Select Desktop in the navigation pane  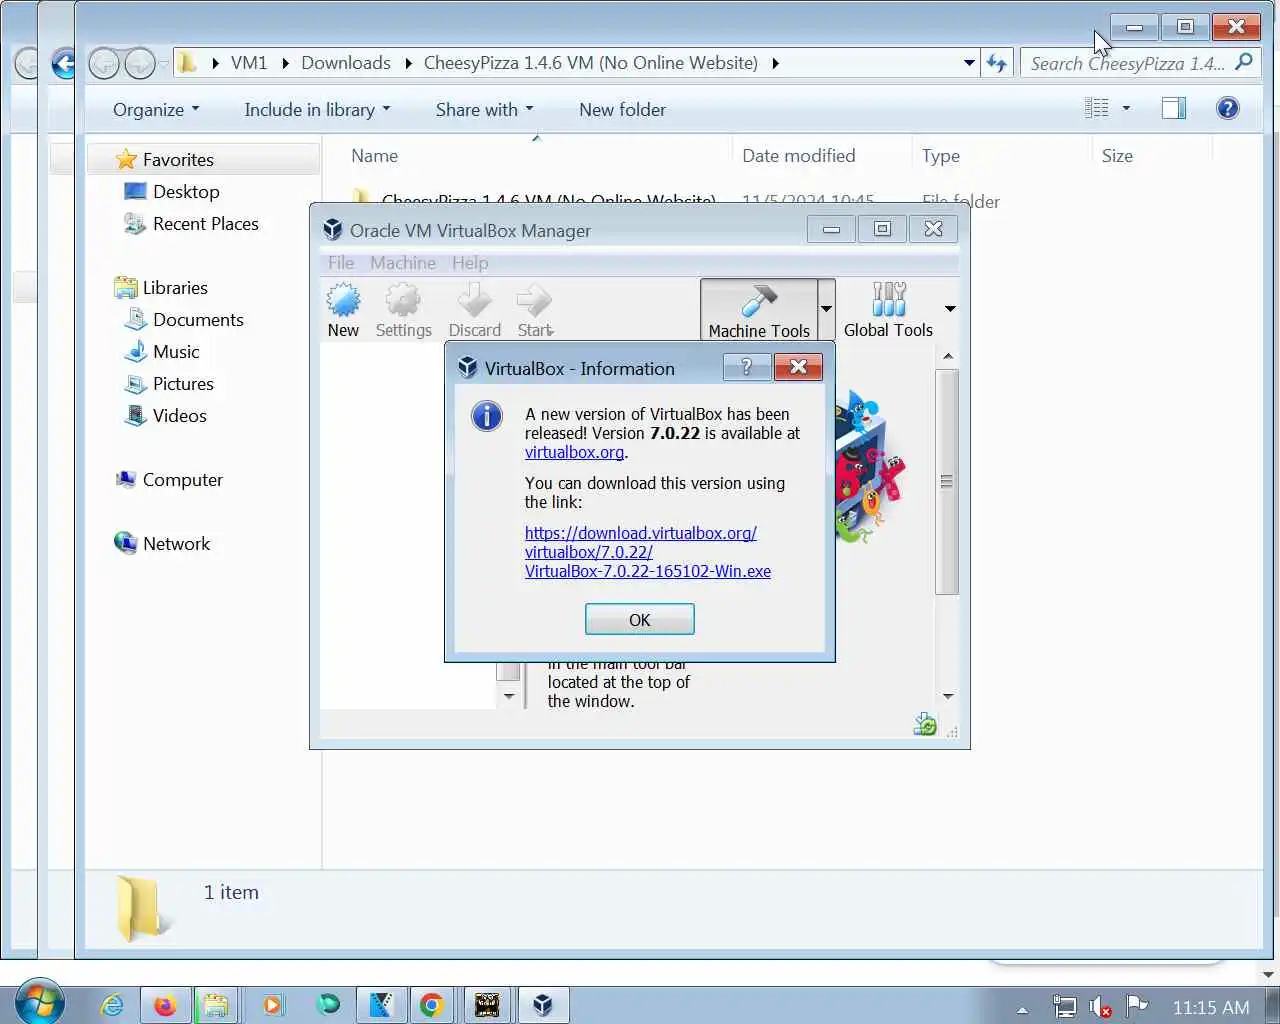point(186,192)
